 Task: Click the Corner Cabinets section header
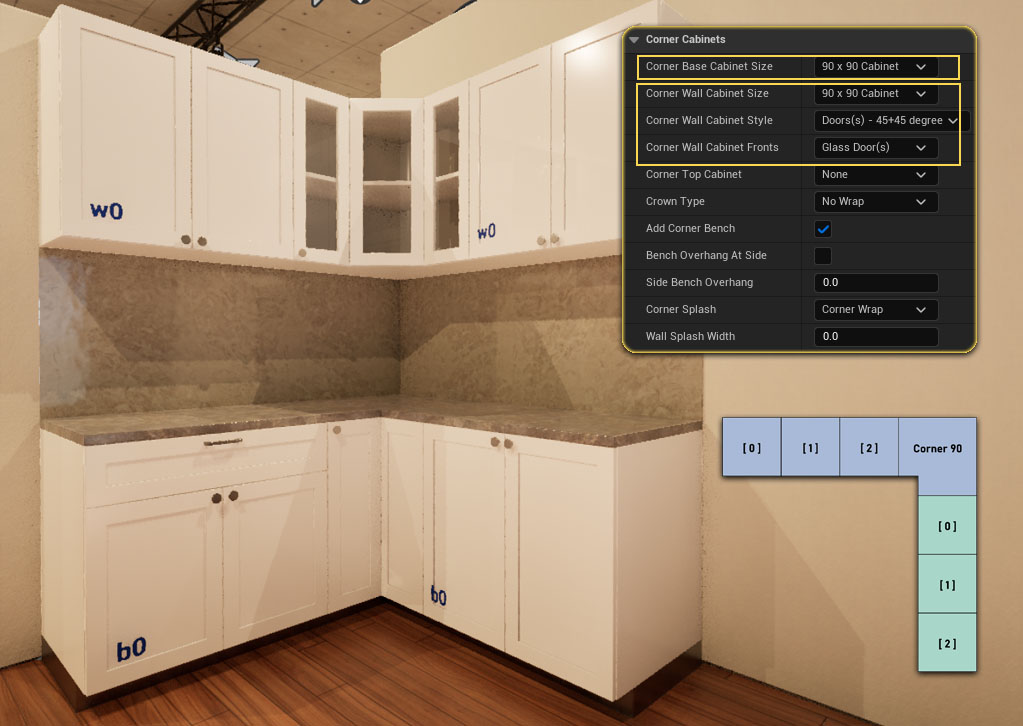point(686,40)
